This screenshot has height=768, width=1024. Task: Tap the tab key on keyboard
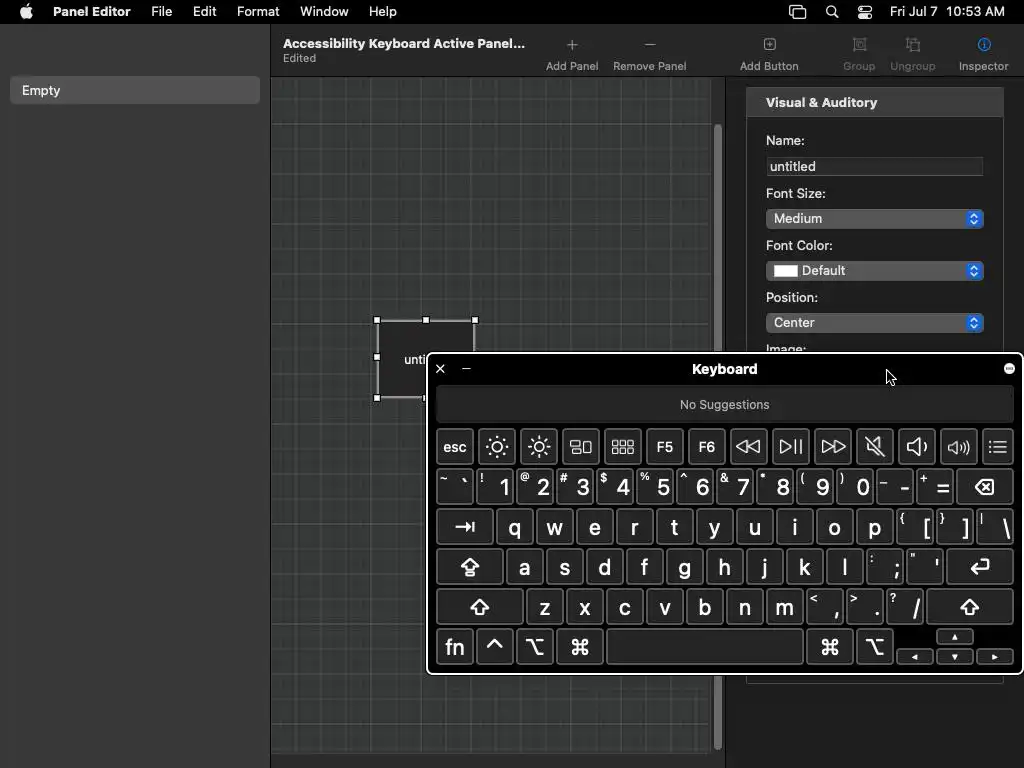point(464,527)
